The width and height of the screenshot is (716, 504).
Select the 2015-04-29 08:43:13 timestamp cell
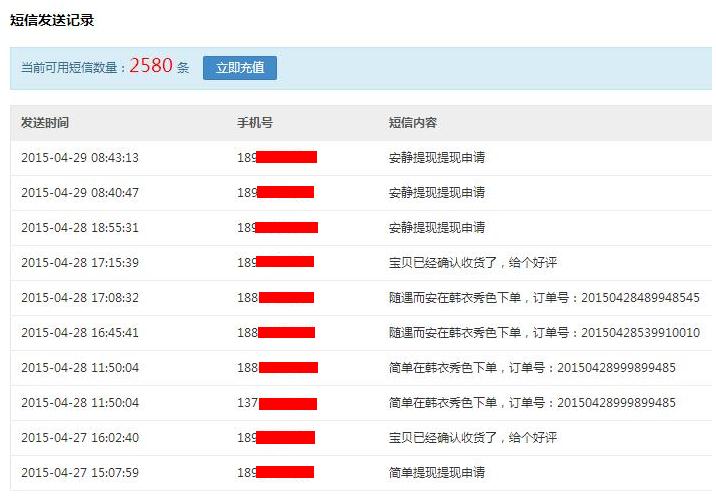tap(80, 158)
